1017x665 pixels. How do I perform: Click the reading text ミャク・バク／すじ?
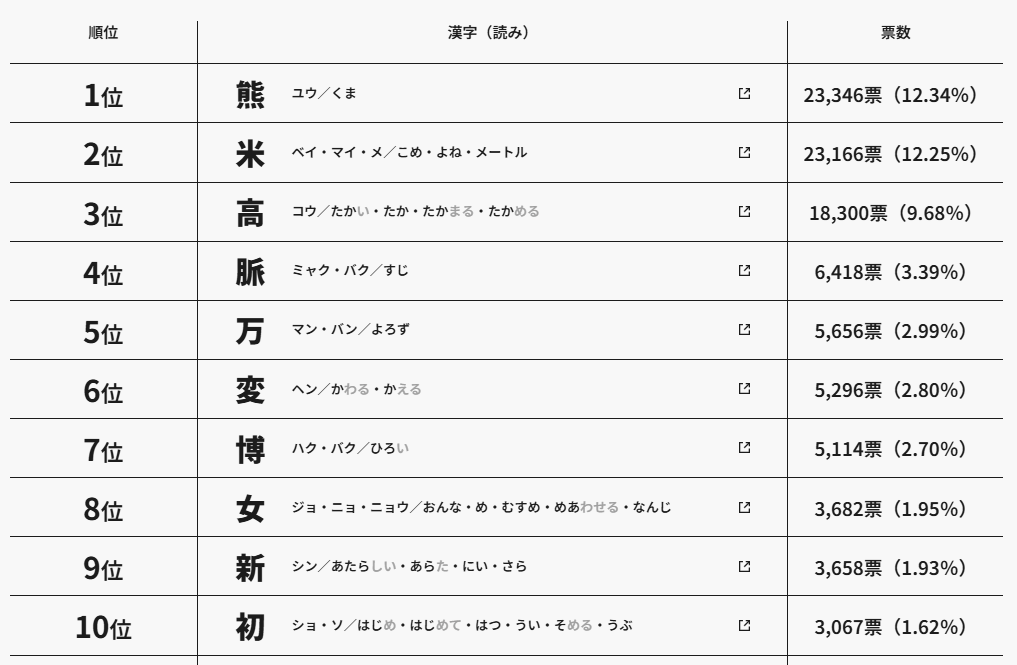(350, 271)
